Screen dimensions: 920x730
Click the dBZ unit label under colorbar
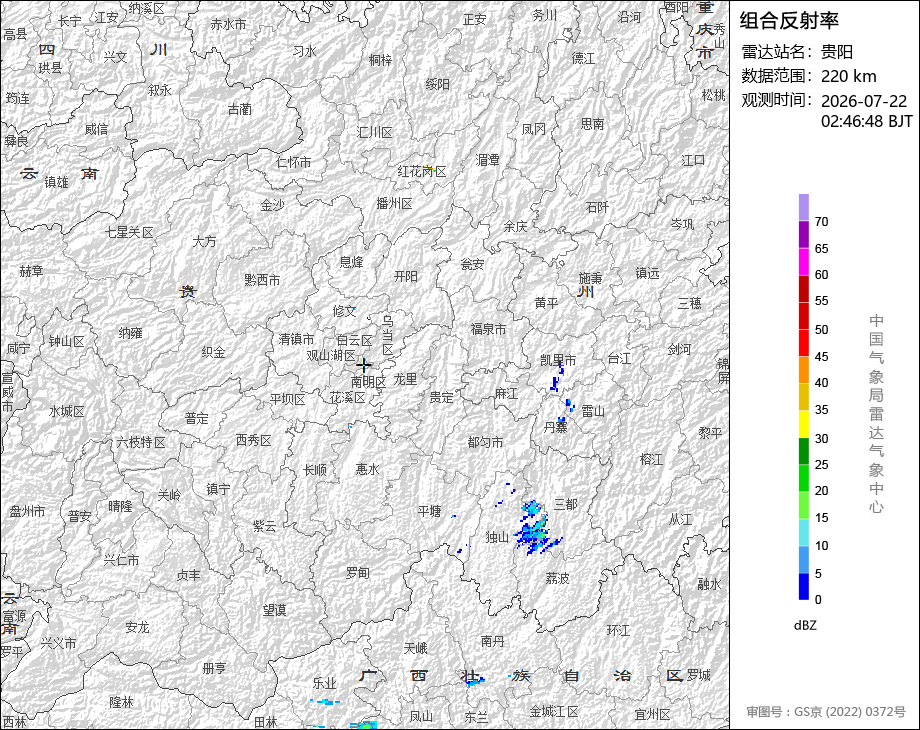pyautogui.click(x=805, y=626)
